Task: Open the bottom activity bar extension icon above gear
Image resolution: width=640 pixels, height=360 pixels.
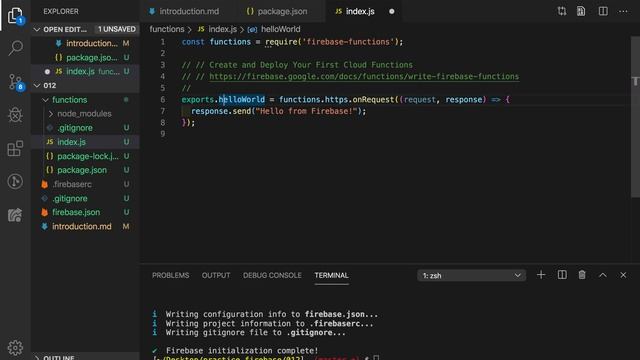Action: coord(16,215)
